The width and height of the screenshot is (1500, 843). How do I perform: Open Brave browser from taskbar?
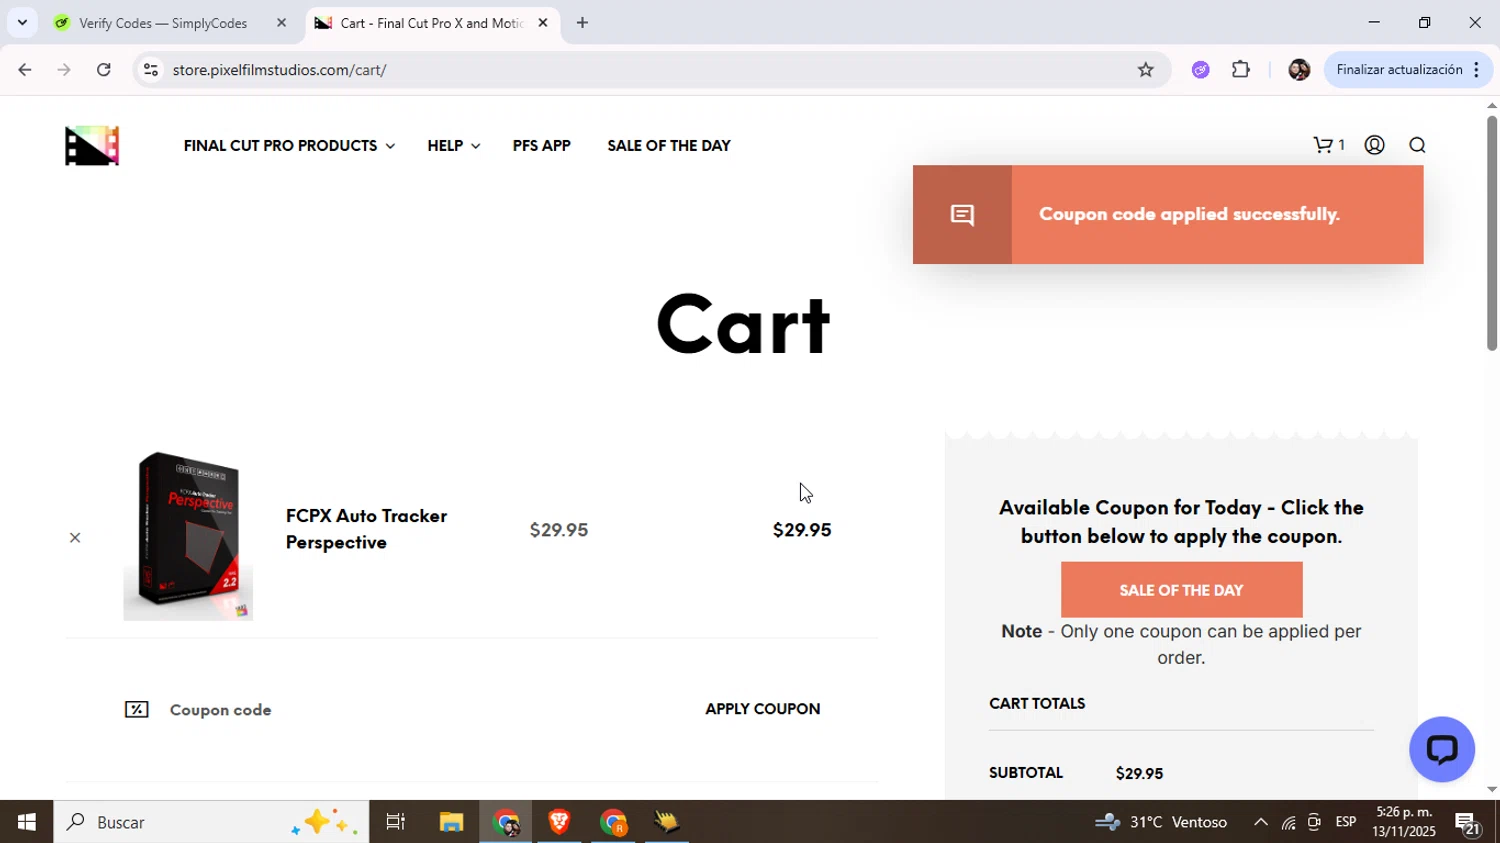tap(559, 822)
